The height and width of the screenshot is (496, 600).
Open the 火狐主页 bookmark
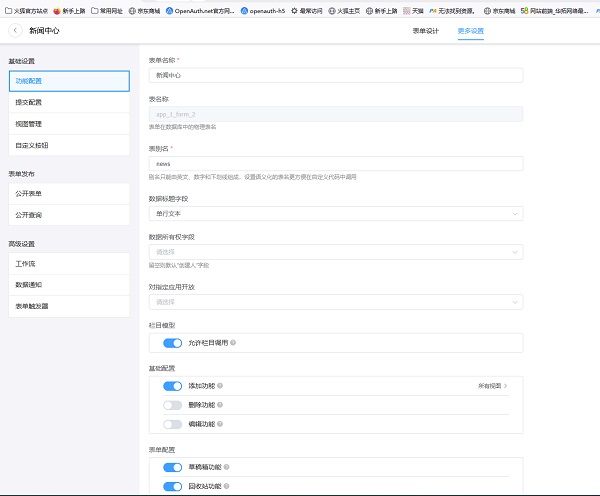click(x=344, y=11)
